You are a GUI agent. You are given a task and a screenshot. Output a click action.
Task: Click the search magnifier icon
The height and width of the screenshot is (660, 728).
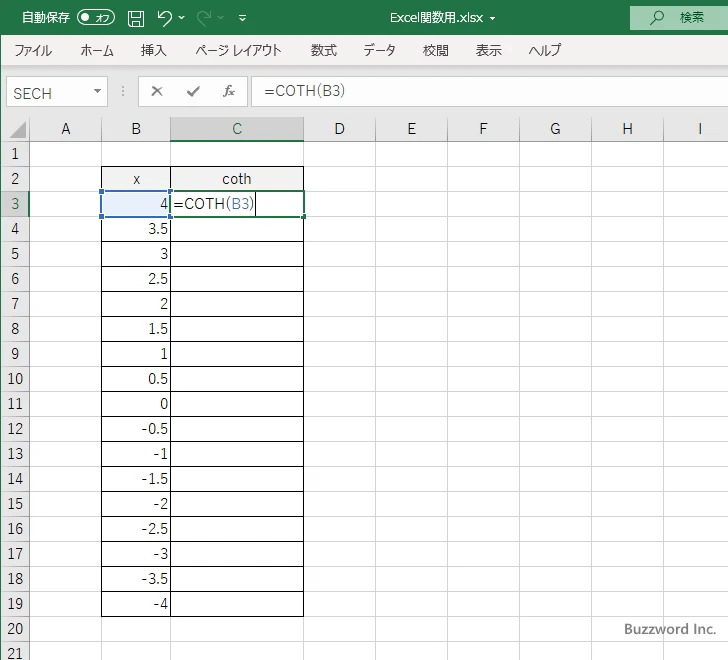656,18
